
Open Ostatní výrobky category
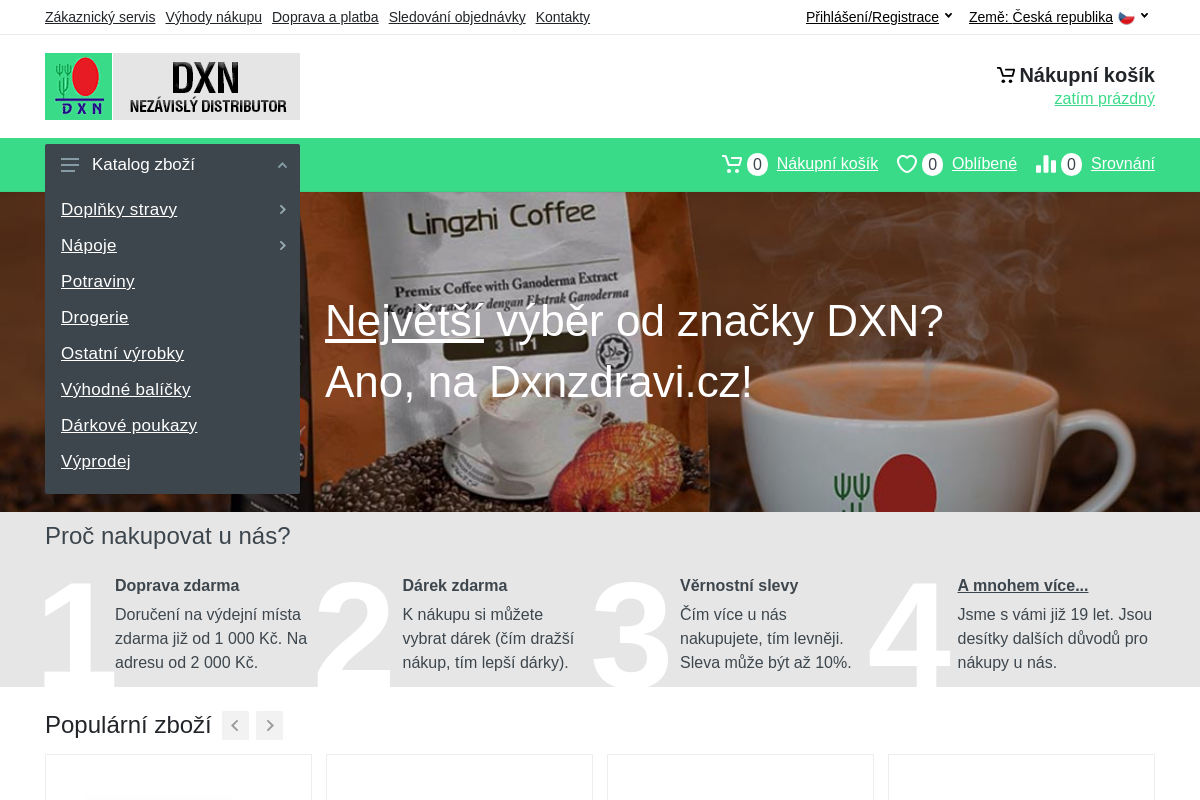[122, 353]
